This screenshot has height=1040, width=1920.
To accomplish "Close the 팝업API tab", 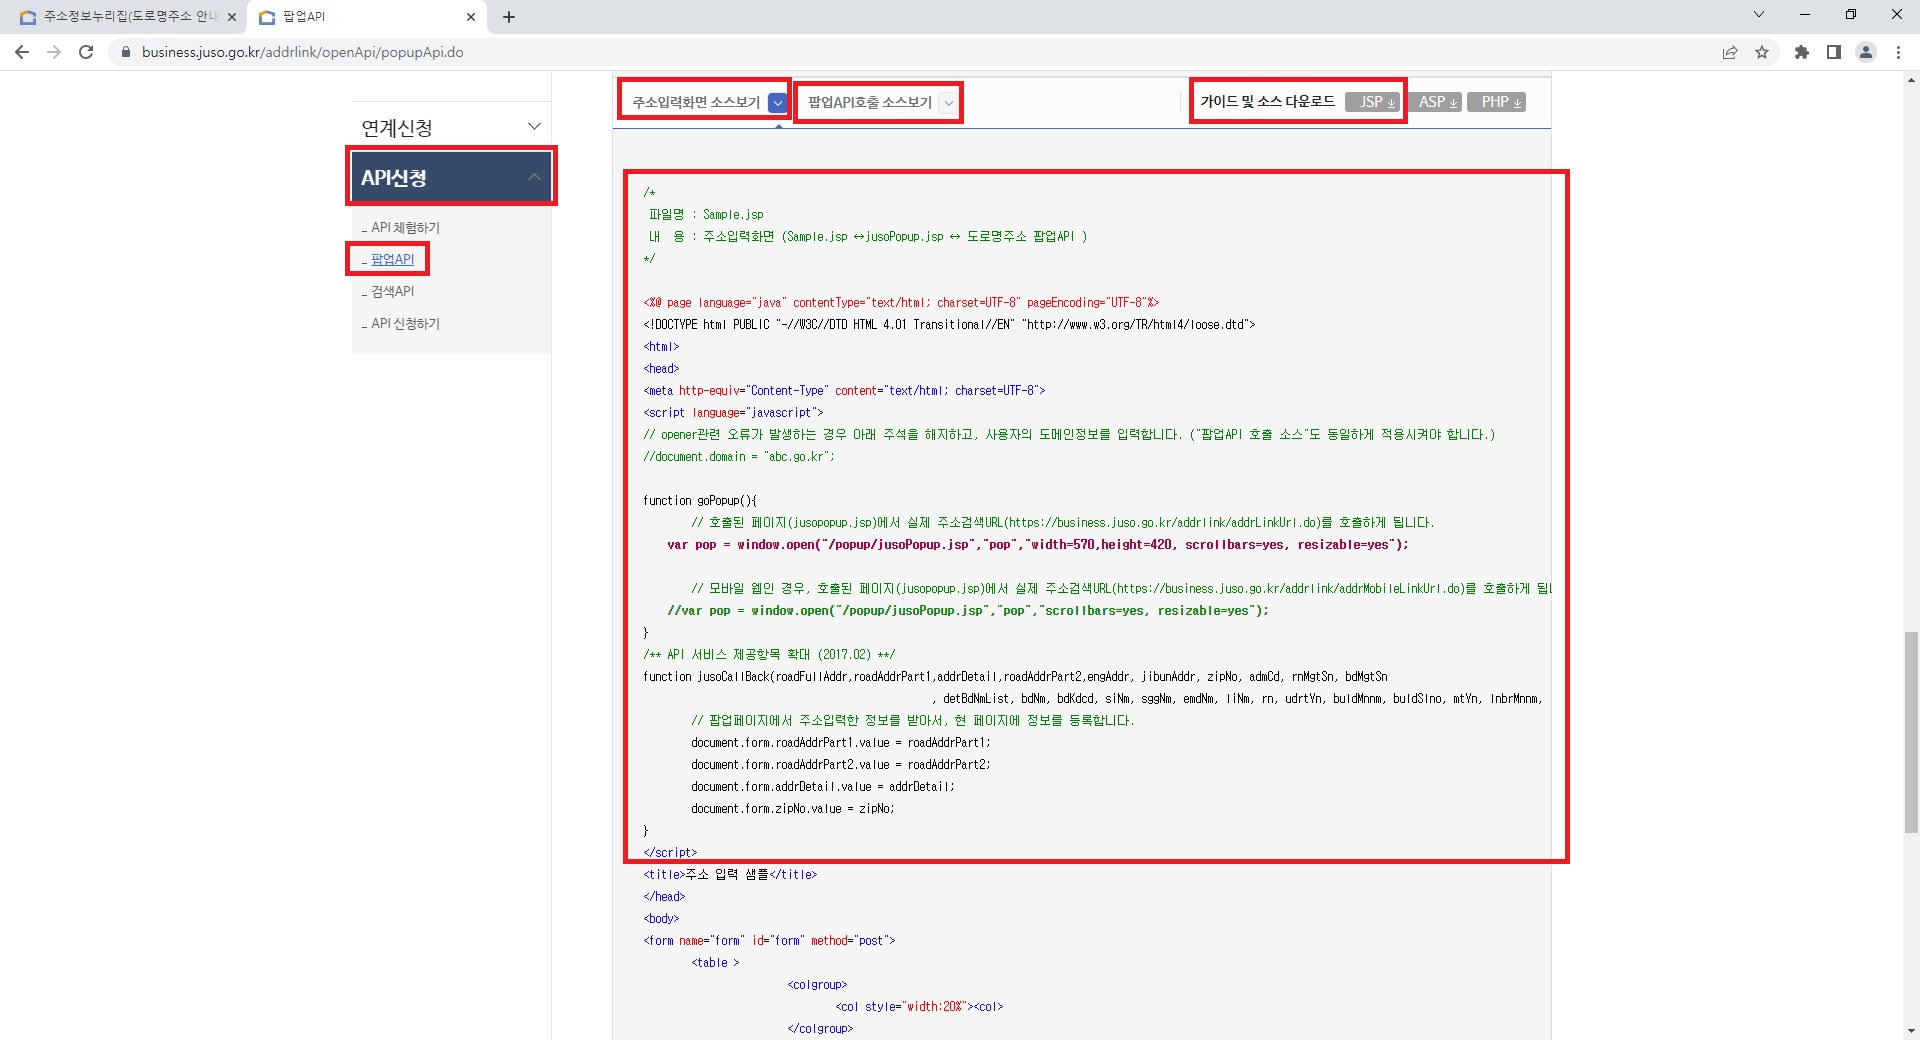I will coord(471,17).
